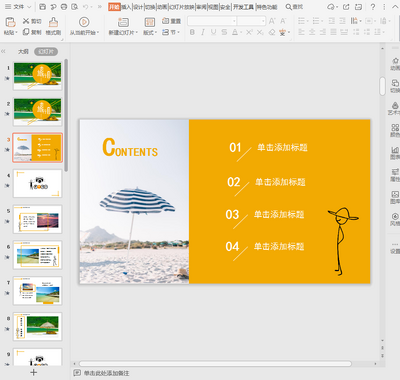Viewport: 400px width, 380px height.
Task: Click the Cut (剪切) scissors button
Action: click(32, 21)
